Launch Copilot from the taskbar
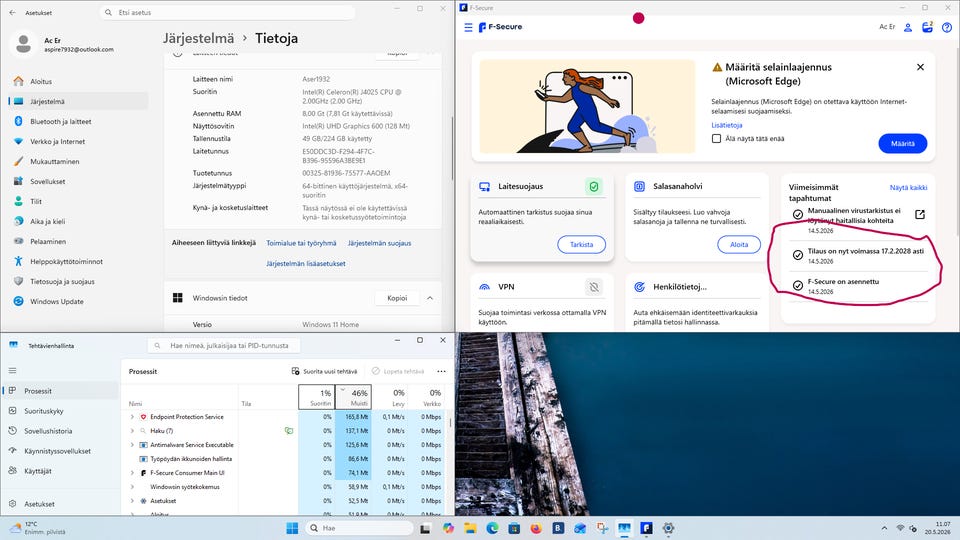The height and width of the screenshot is (540, 960). click(x=448, y=528)
